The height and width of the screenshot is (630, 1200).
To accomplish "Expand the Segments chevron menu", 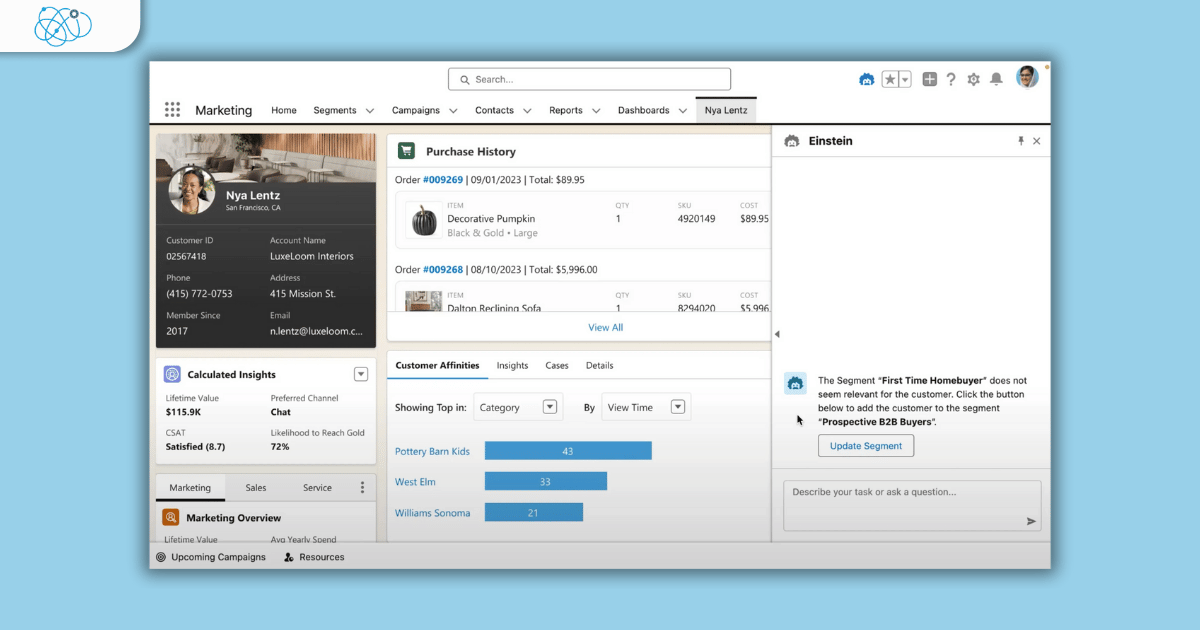I will pyautogui.click(x=370, y=111).
